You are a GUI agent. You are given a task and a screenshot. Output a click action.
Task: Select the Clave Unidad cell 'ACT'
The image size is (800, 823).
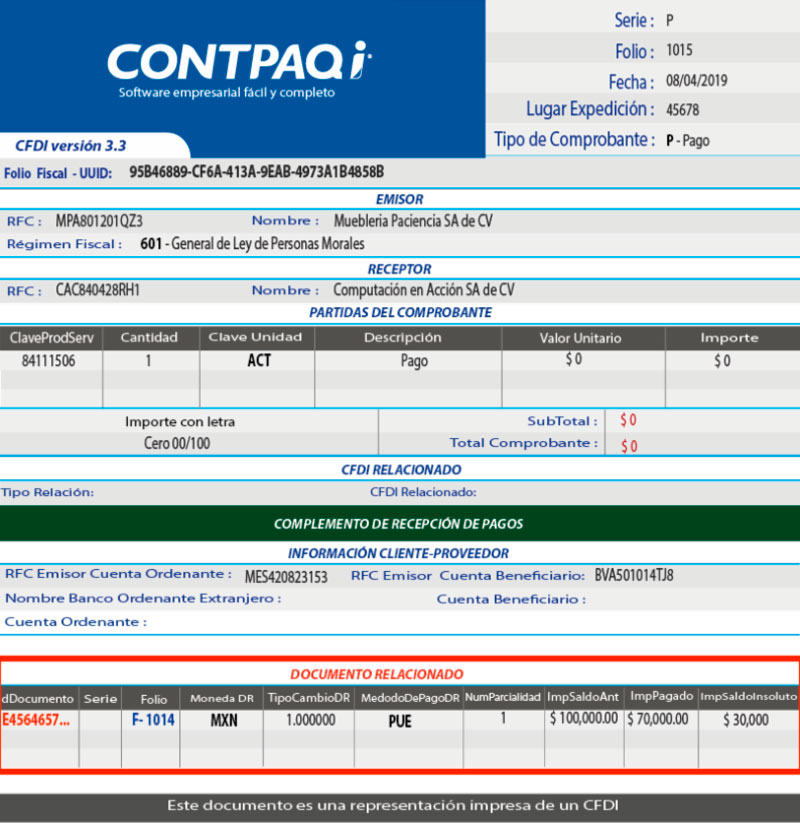click(259, 361)
